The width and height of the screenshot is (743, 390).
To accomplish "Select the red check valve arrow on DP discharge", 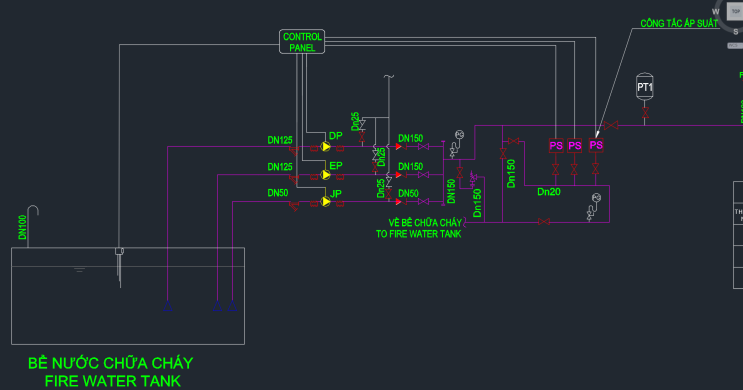I will point(399,147).
